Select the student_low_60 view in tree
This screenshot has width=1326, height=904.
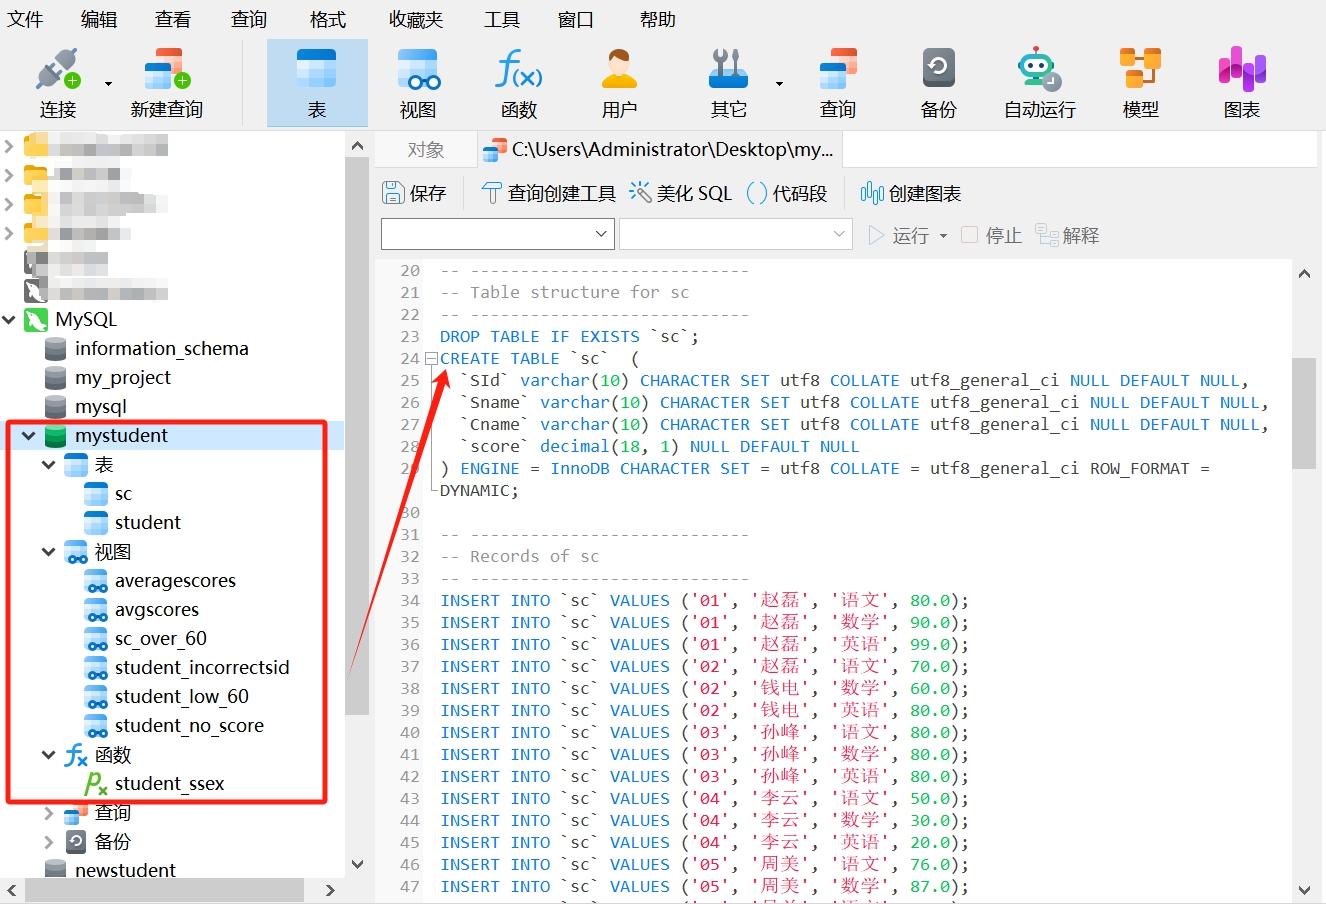click(x=181, y=697)
